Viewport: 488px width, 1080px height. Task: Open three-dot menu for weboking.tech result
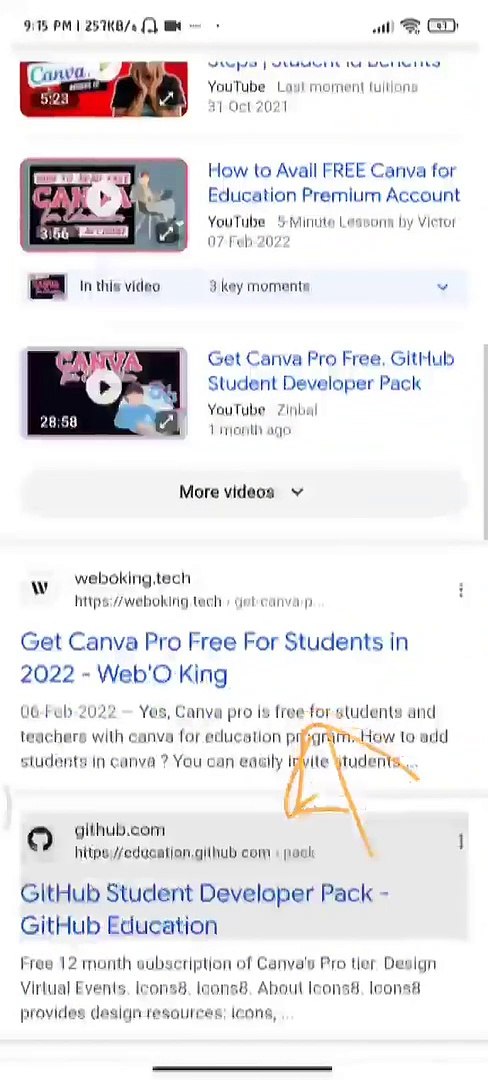click(x=460, y=590)
